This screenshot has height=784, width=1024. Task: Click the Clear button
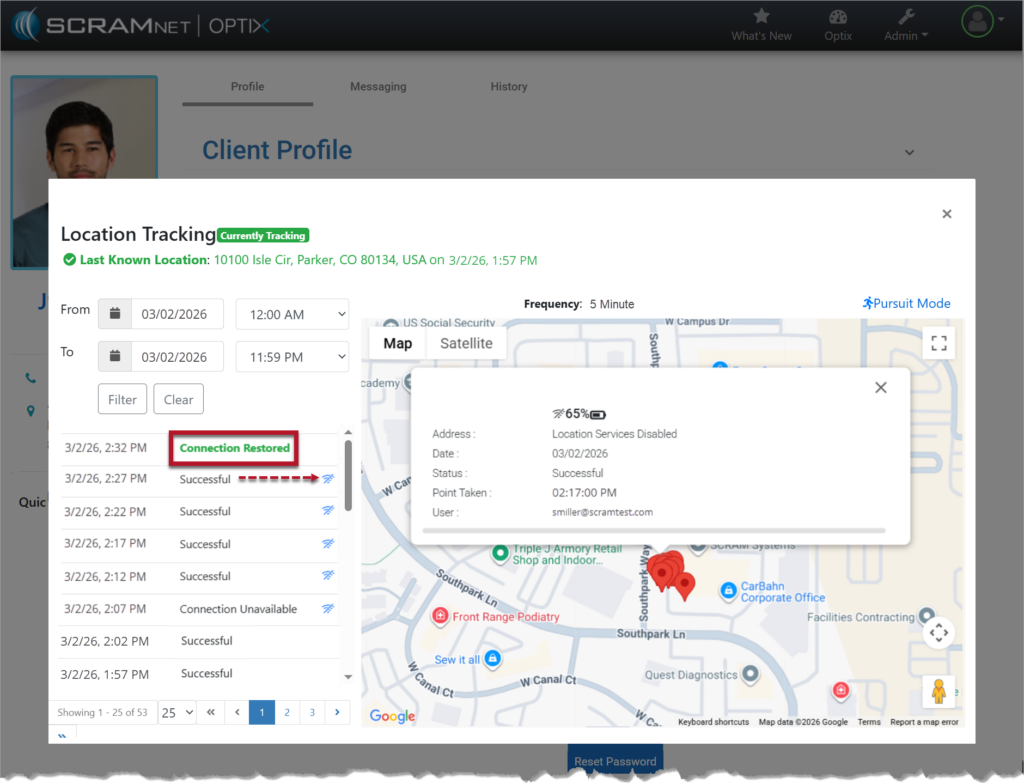178,399
